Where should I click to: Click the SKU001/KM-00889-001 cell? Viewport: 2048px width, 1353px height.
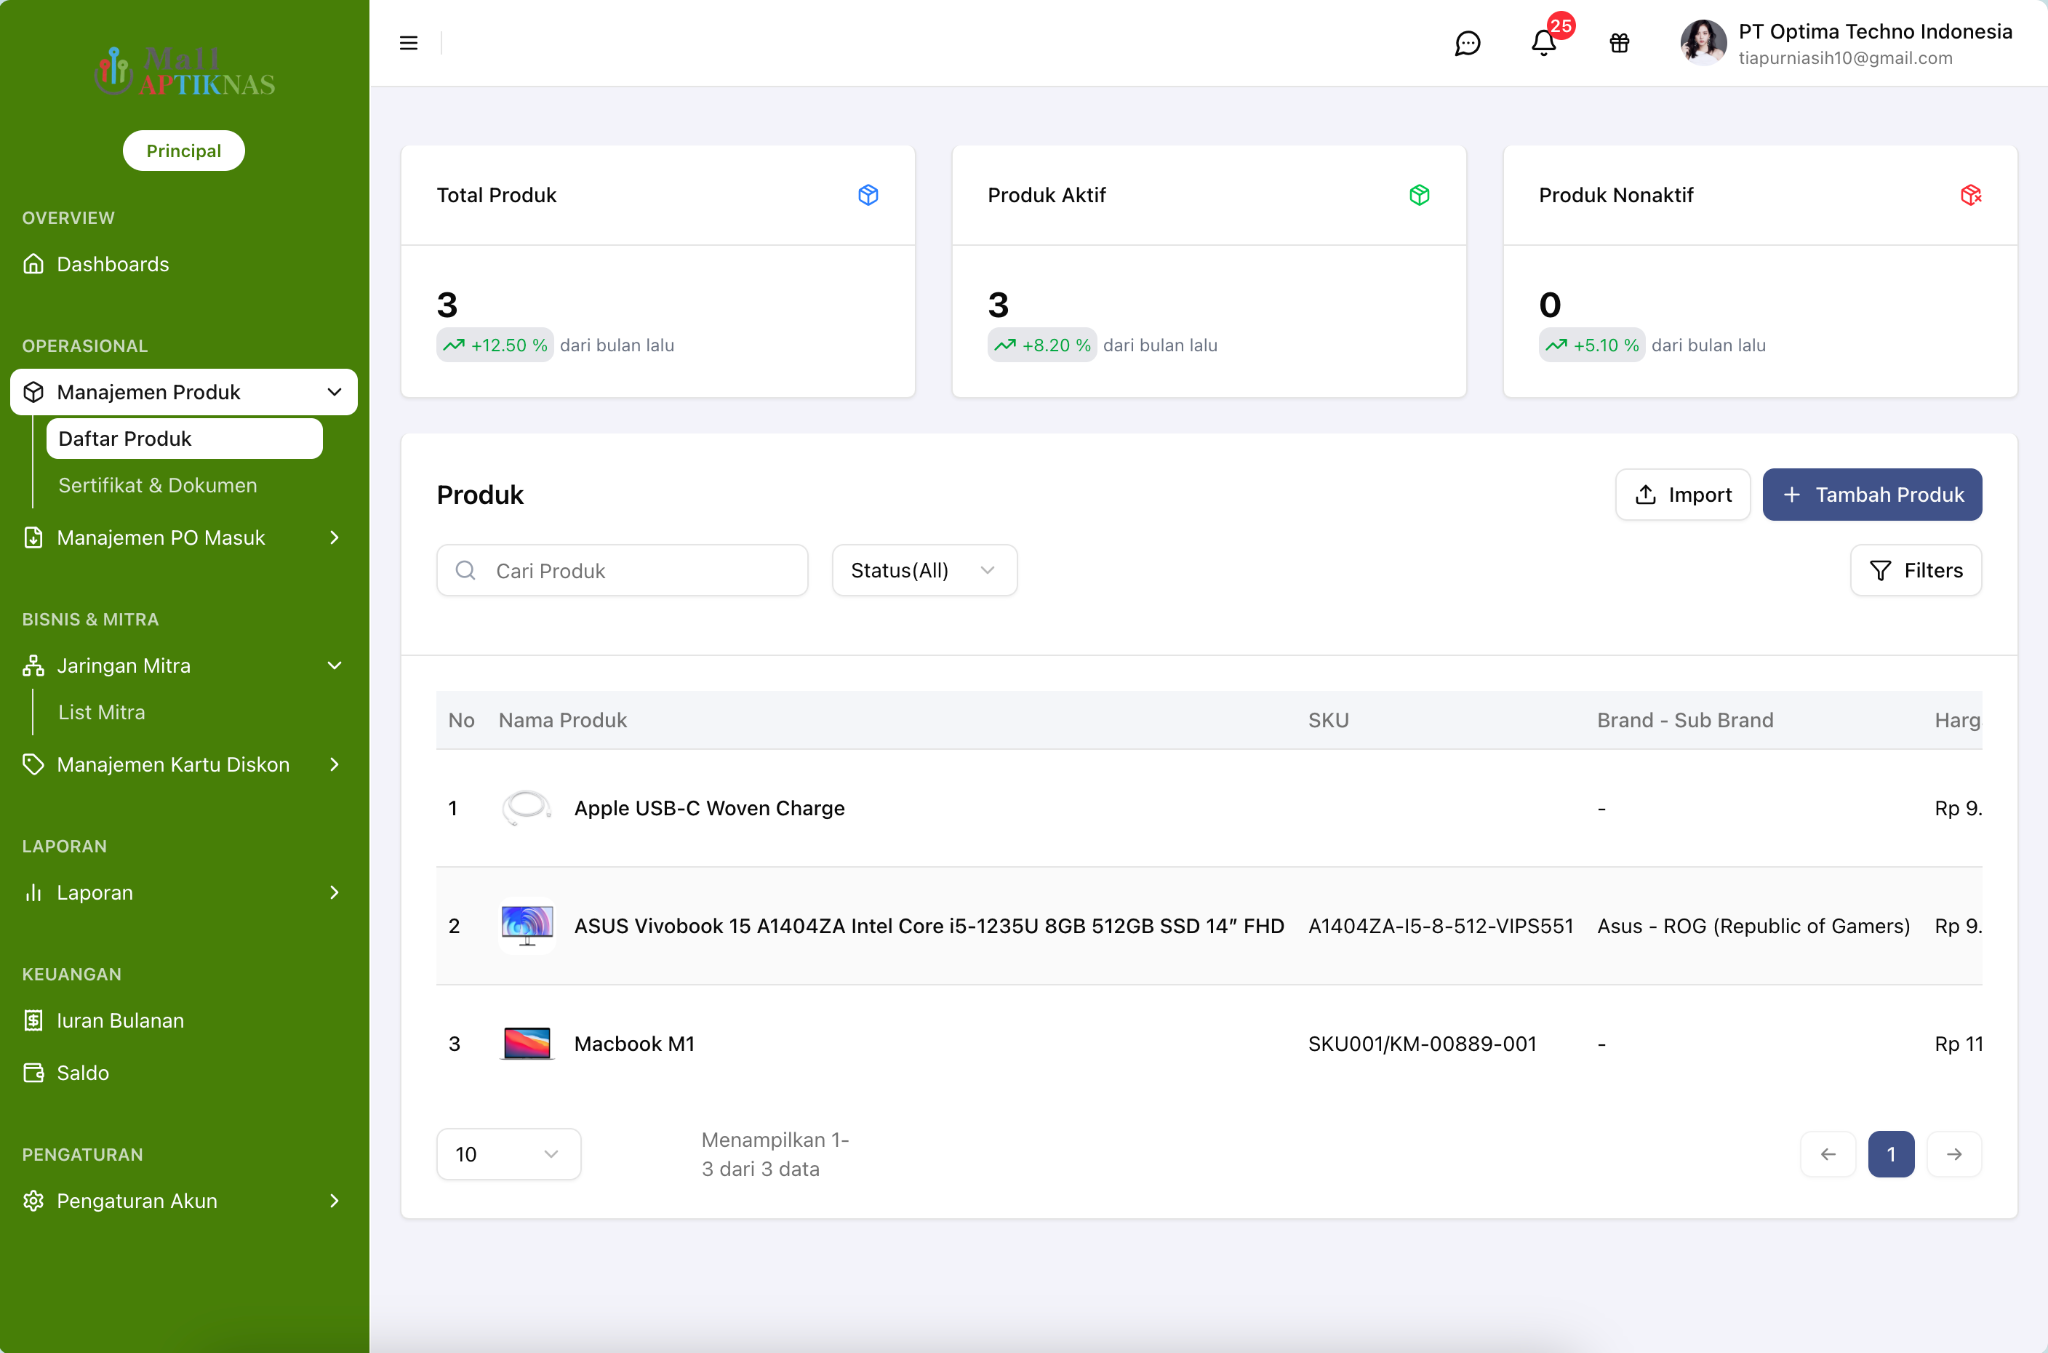(x=1422, y=1043)
